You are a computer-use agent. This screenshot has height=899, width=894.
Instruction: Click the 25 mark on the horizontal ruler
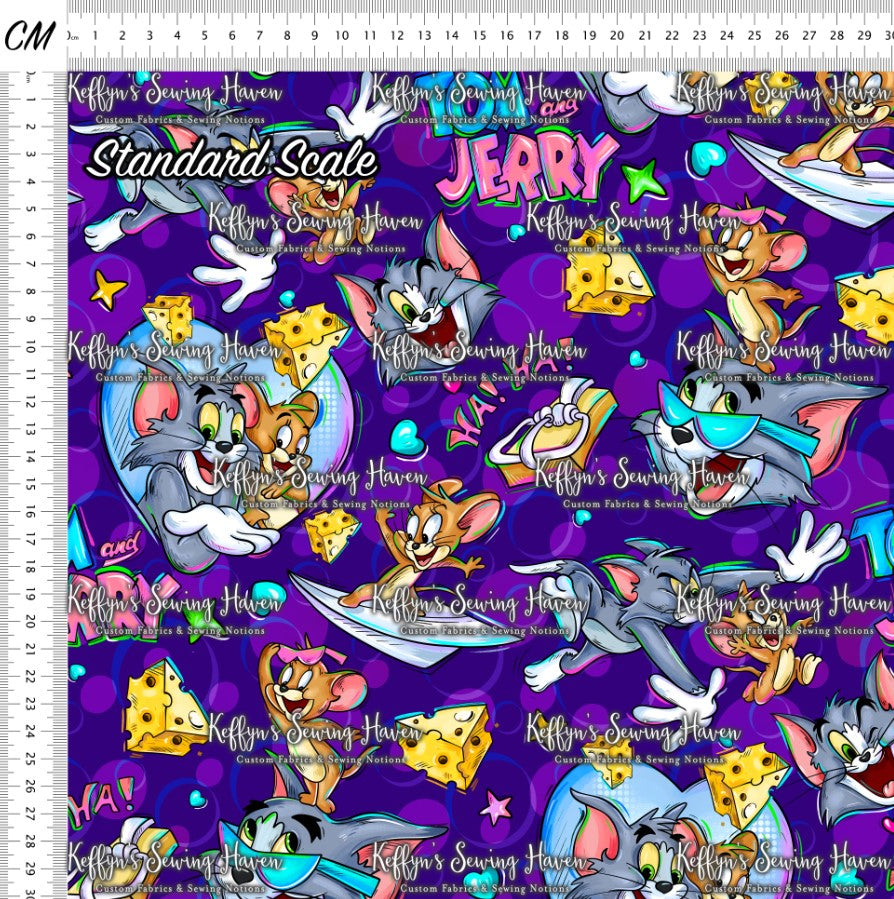(x=754, y=36)
